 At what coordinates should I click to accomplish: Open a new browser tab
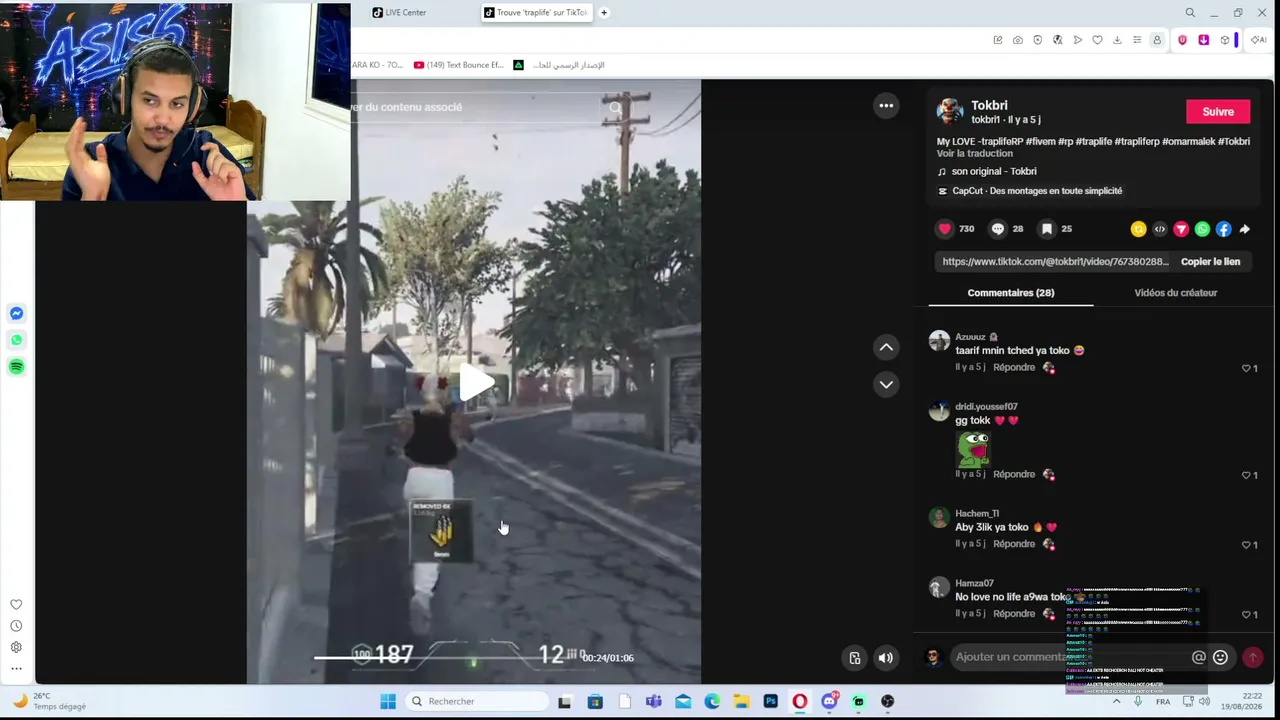point(604,13)
